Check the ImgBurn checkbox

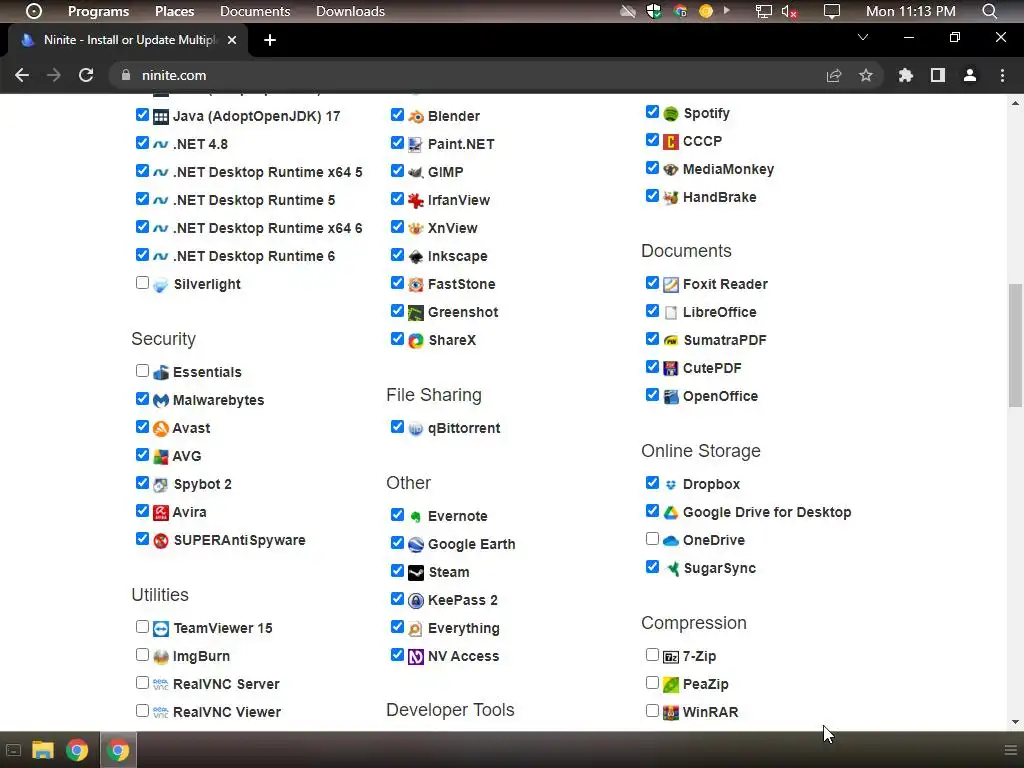[x=142, y=654]
